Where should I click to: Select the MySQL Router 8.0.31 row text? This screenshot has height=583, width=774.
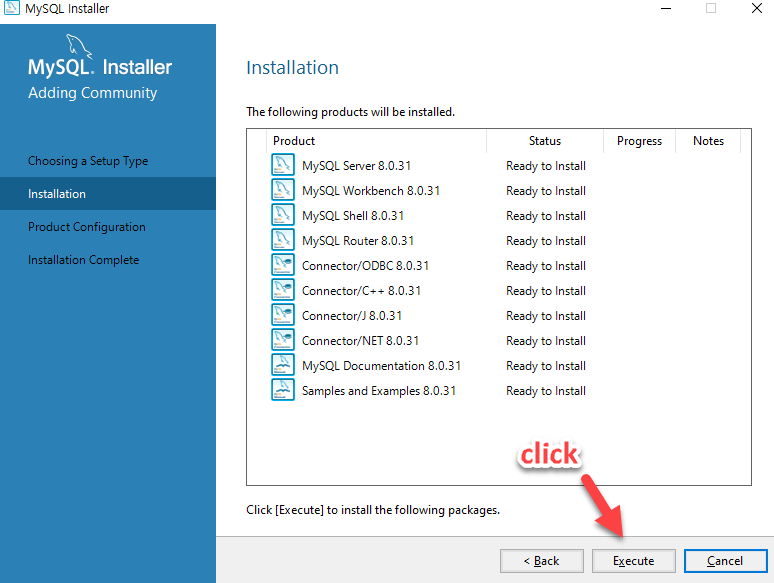click(358, 241)
